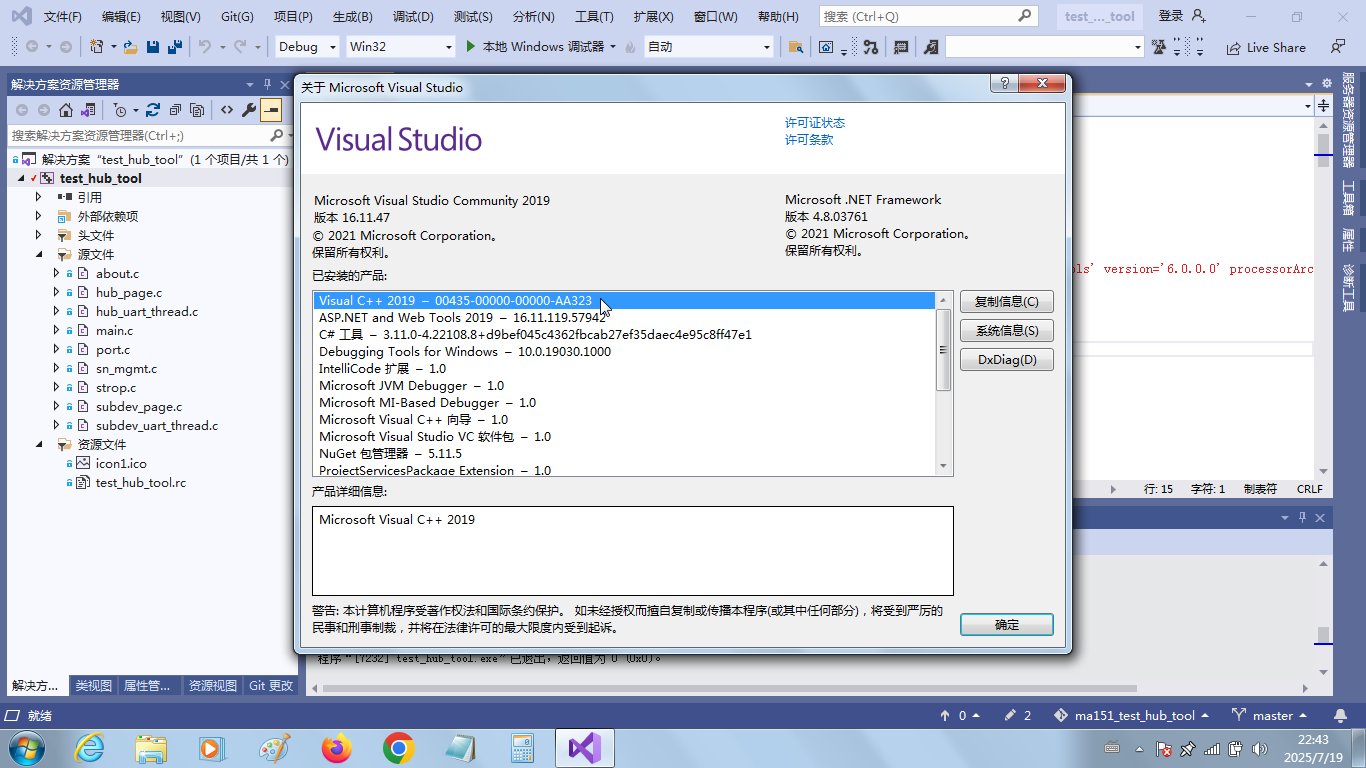The image size is (1366, 768).
Task: Collapse the 源文件 folder node
Action: click(x=38, y=254)
